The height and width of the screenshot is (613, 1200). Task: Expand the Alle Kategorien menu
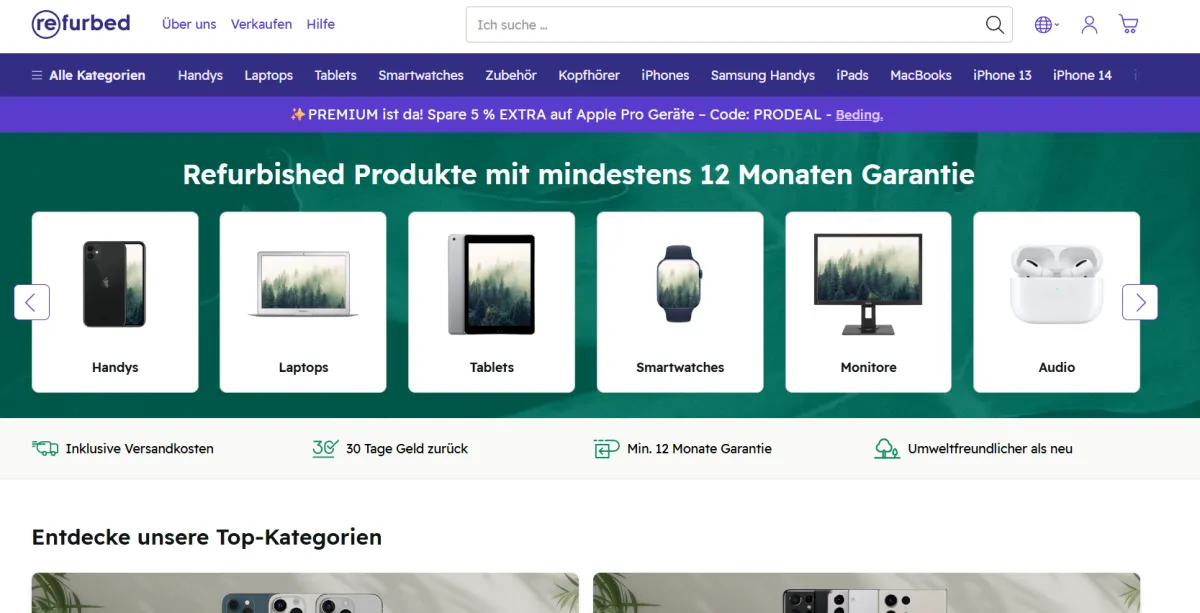tap(88, 75)
